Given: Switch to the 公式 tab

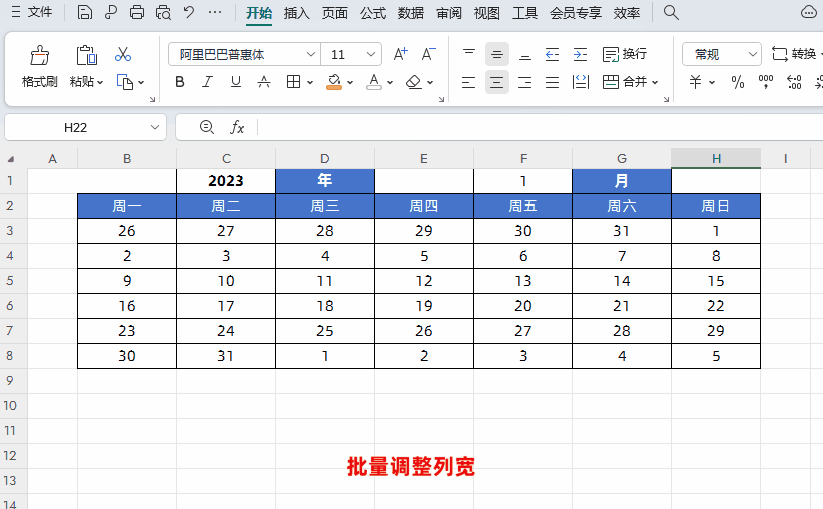Looking at the screenshot, I should (x=373, y=13).
